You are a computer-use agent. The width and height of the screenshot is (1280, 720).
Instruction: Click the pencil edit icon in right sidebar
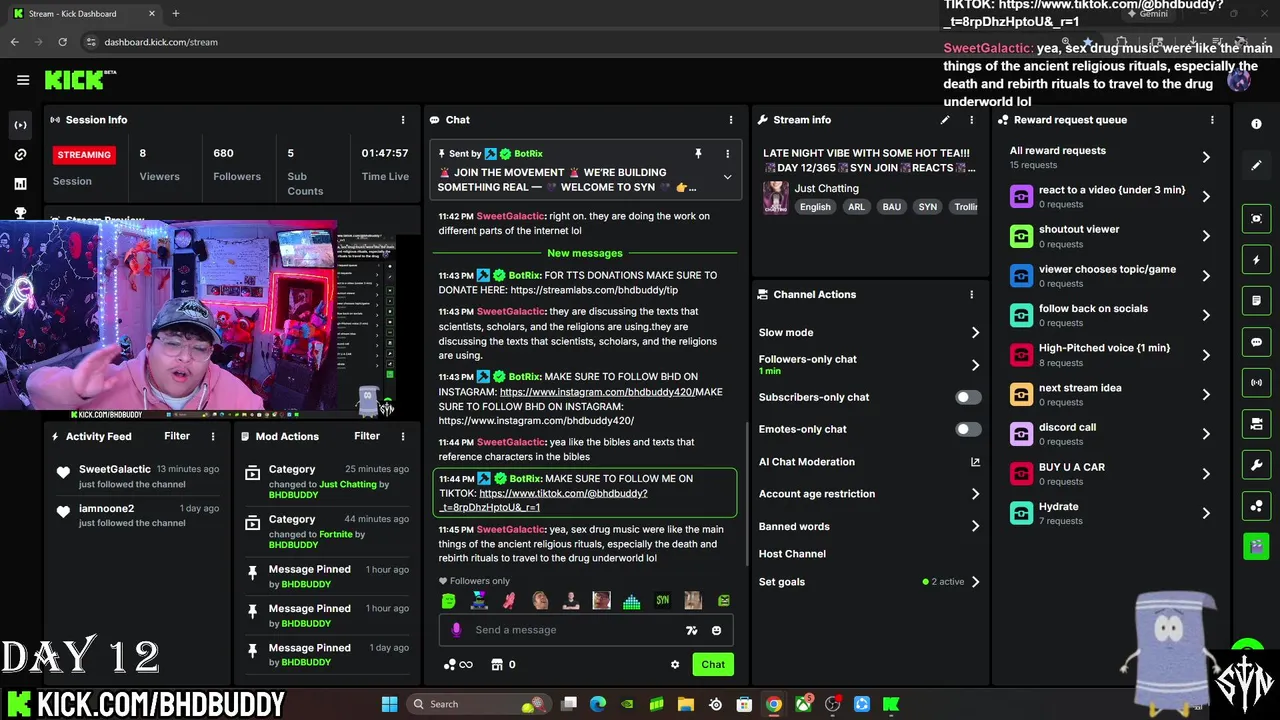1256,166
